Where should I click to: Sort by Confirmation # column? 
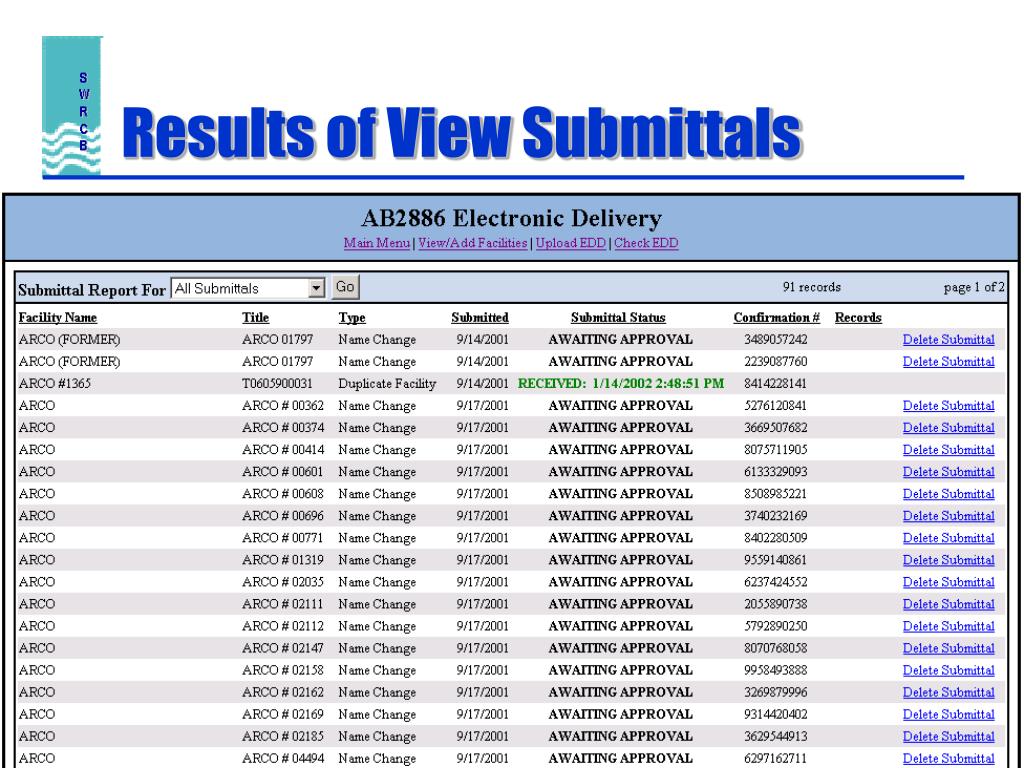pos(776,317)
